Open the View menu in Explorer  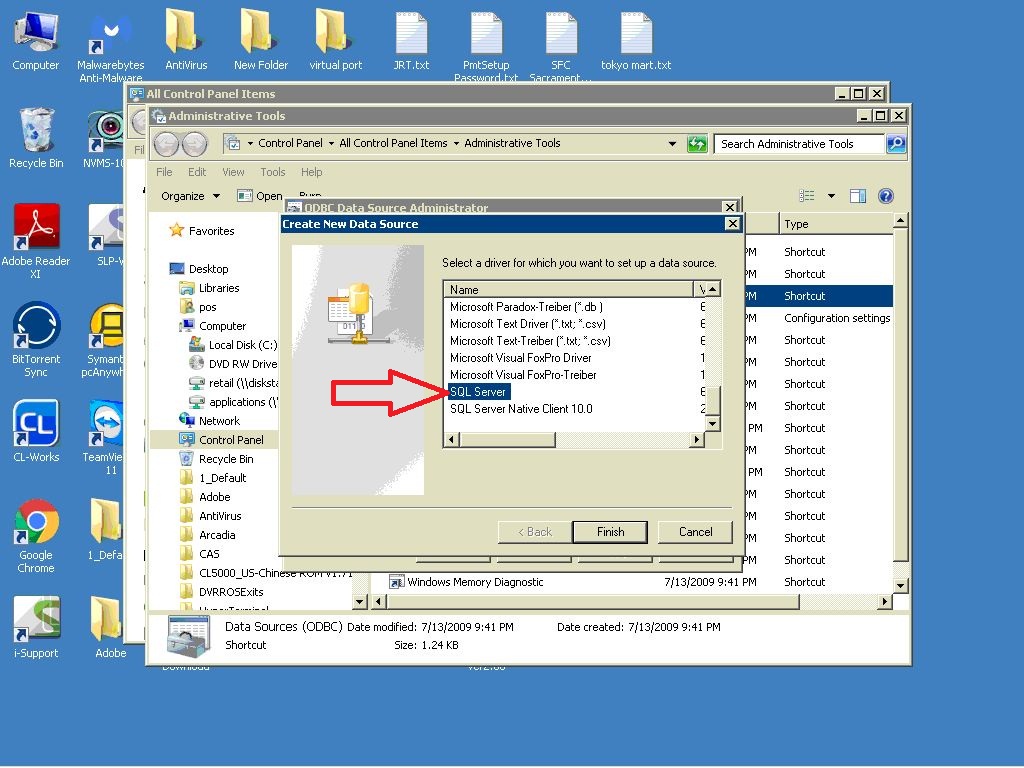233,172
